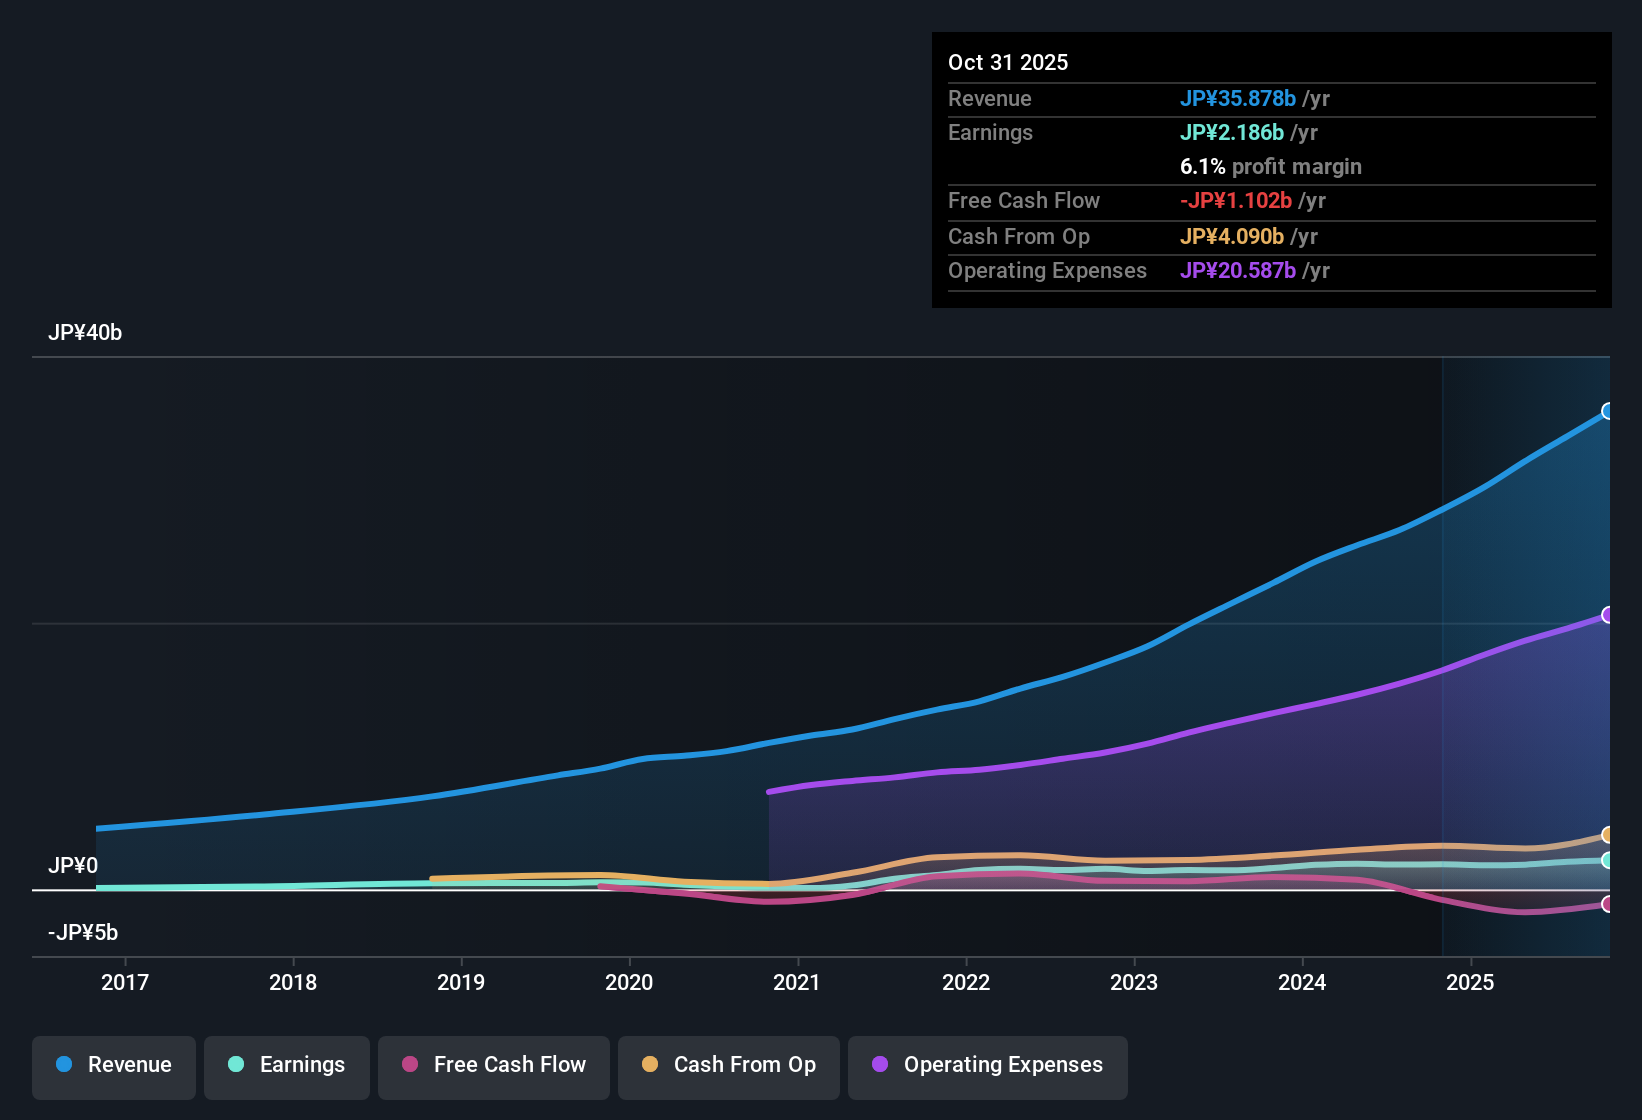Click the JP¥35.878b Revenue value
The height and width of the screenshot is (1120, 1642).
pos(1239,99)
